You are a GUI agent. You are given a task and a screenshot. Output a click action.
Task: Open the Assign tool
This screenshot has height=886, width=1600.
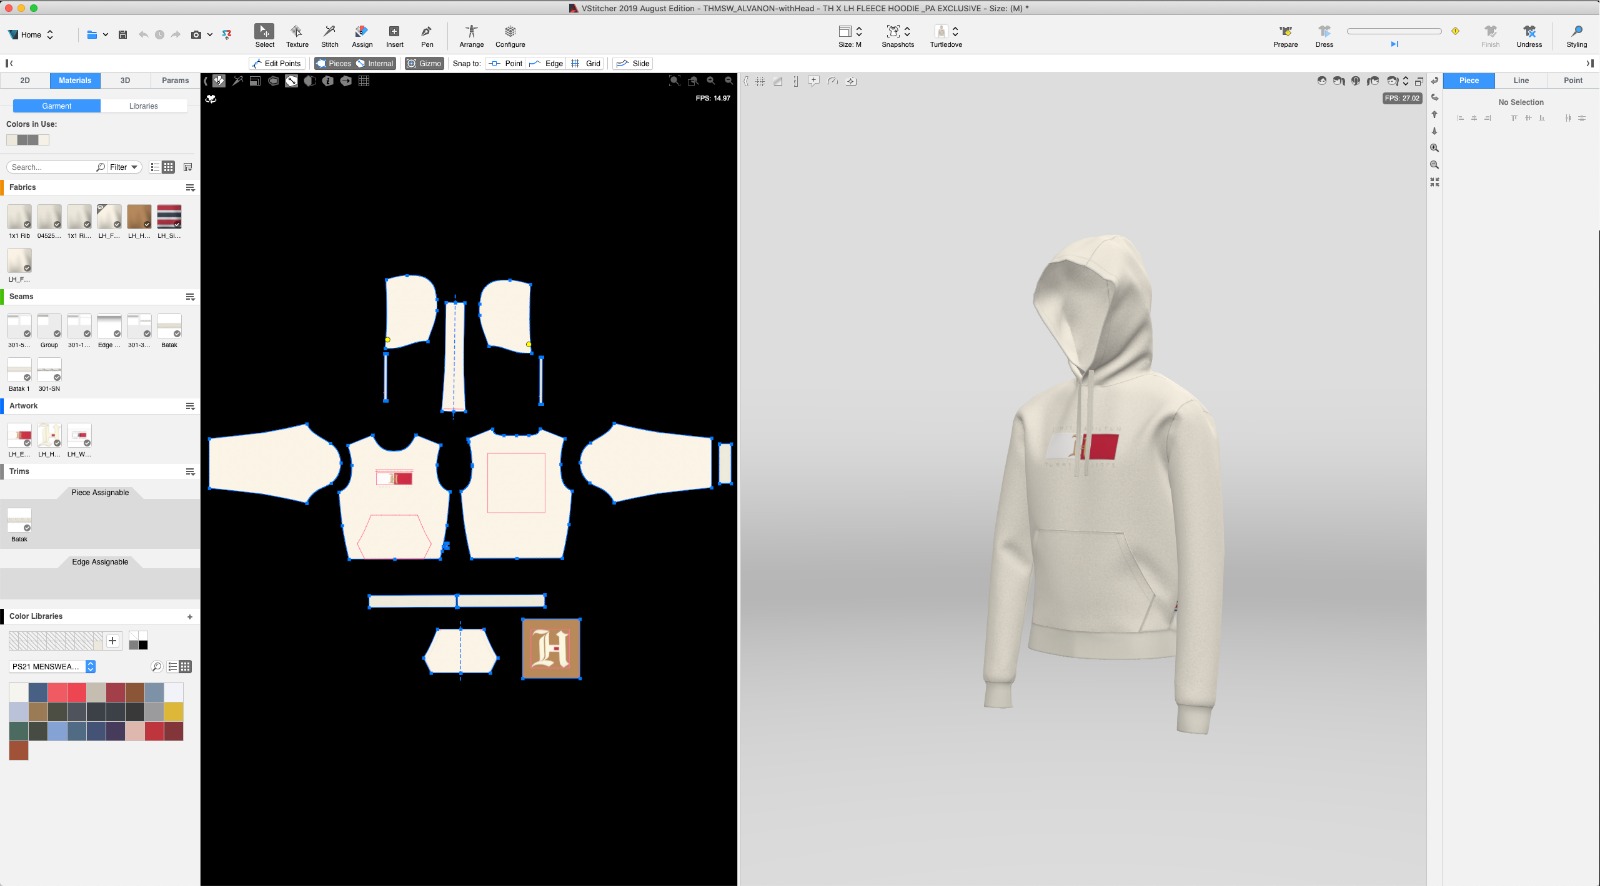coord(362,35)
